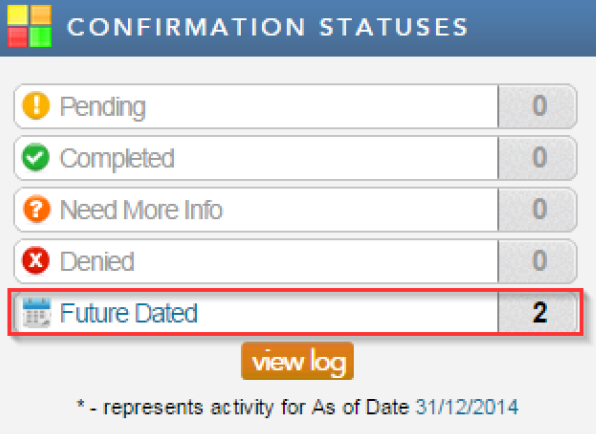This screenshot has width=596, height=434.
Task: Open the Future Dated status list
Action: point(295,312)
